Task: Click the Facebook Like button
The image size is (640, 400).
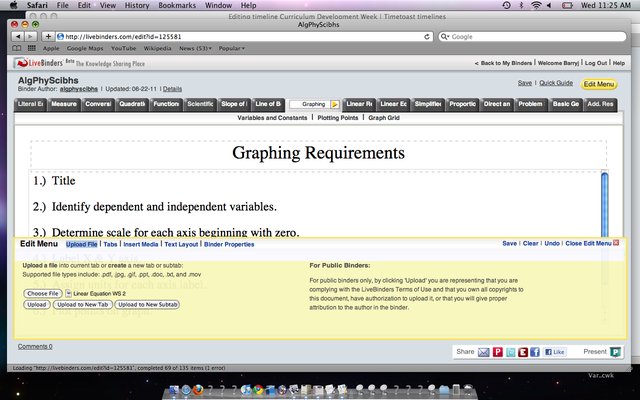Action: 555,352
